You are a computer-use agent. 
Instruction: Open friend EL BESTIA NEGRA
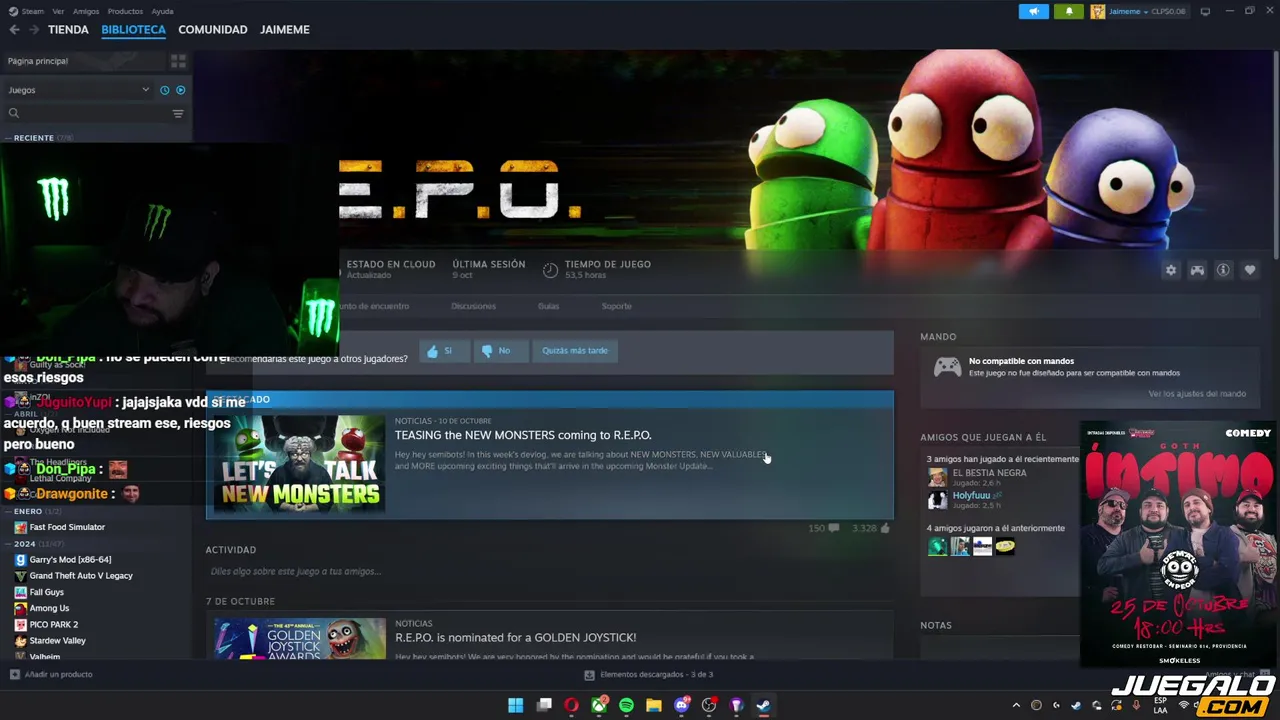[989, 473]
